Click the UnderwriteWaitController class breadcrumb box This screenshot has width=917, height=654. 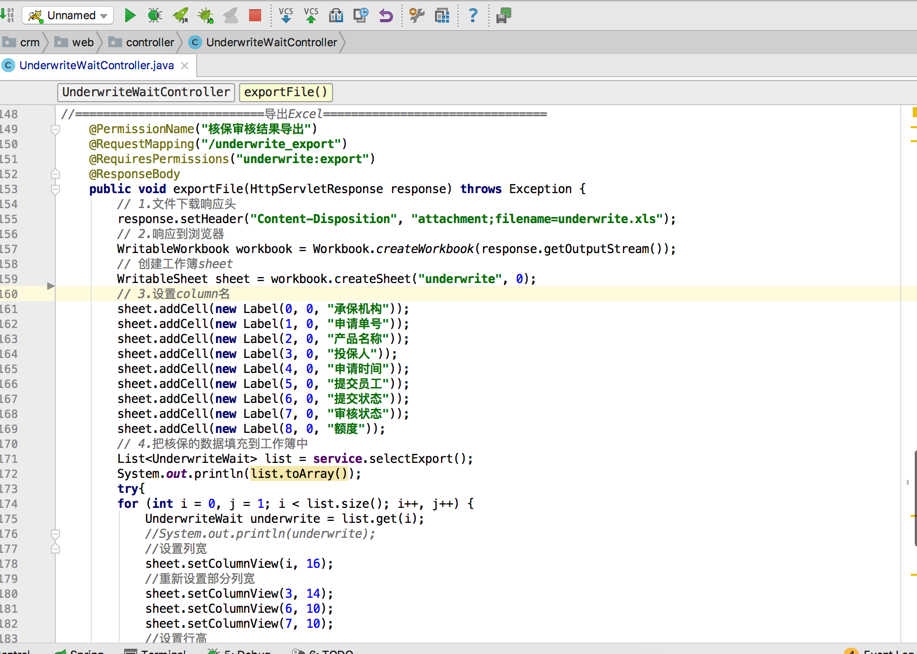point(146,92)
